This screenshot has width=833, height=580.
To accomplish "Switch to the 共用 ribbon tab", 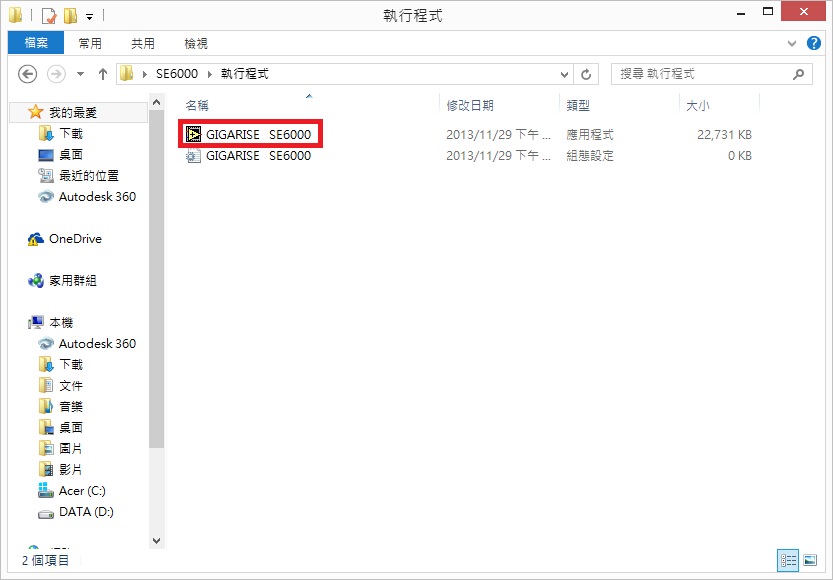I will [x=143, y=43].
